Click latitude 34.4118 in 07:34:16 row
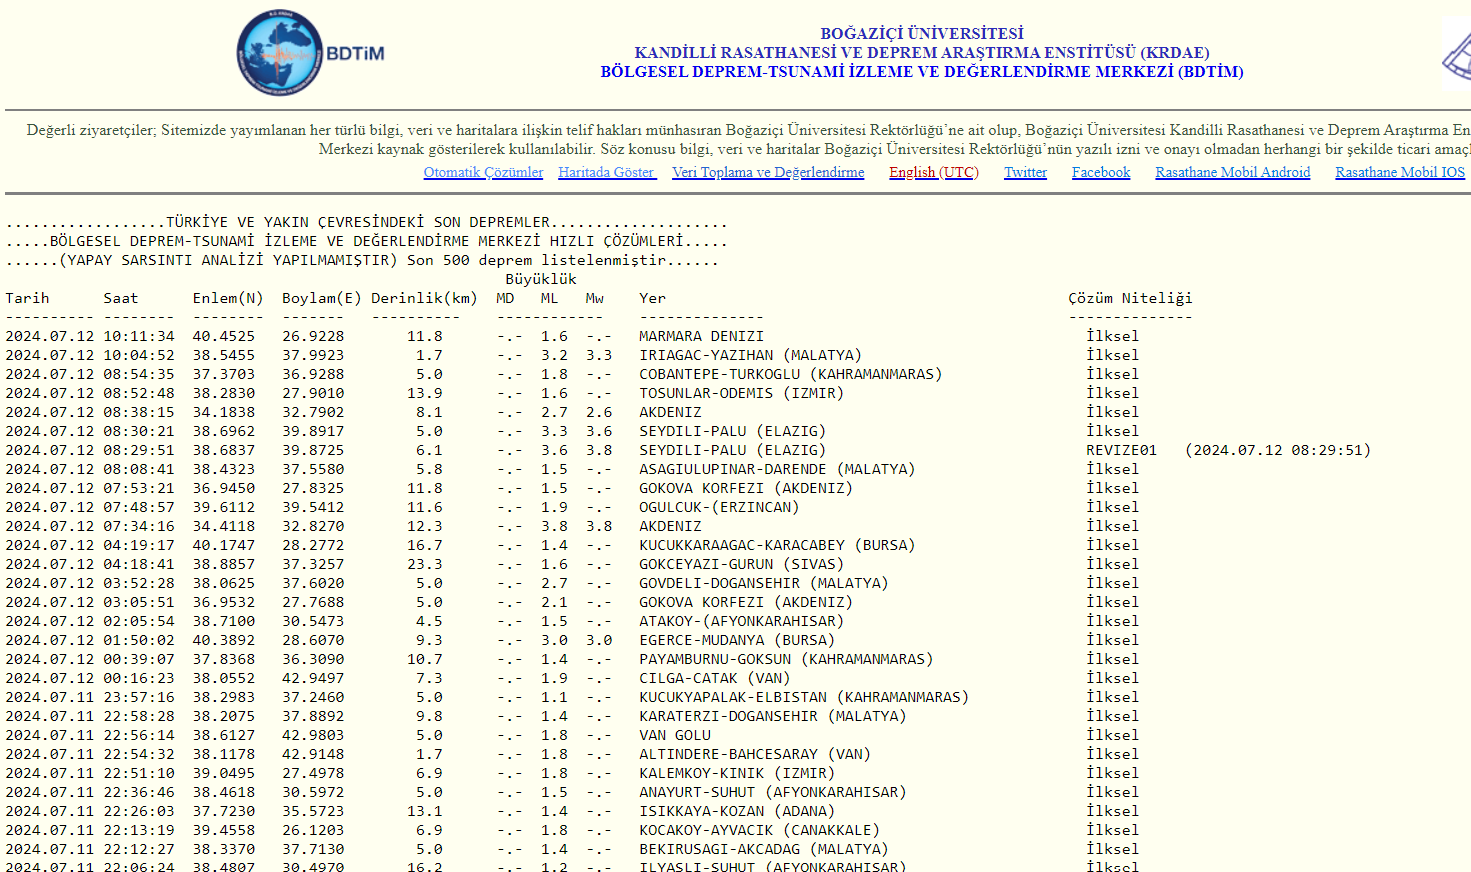 click(224, 526)
